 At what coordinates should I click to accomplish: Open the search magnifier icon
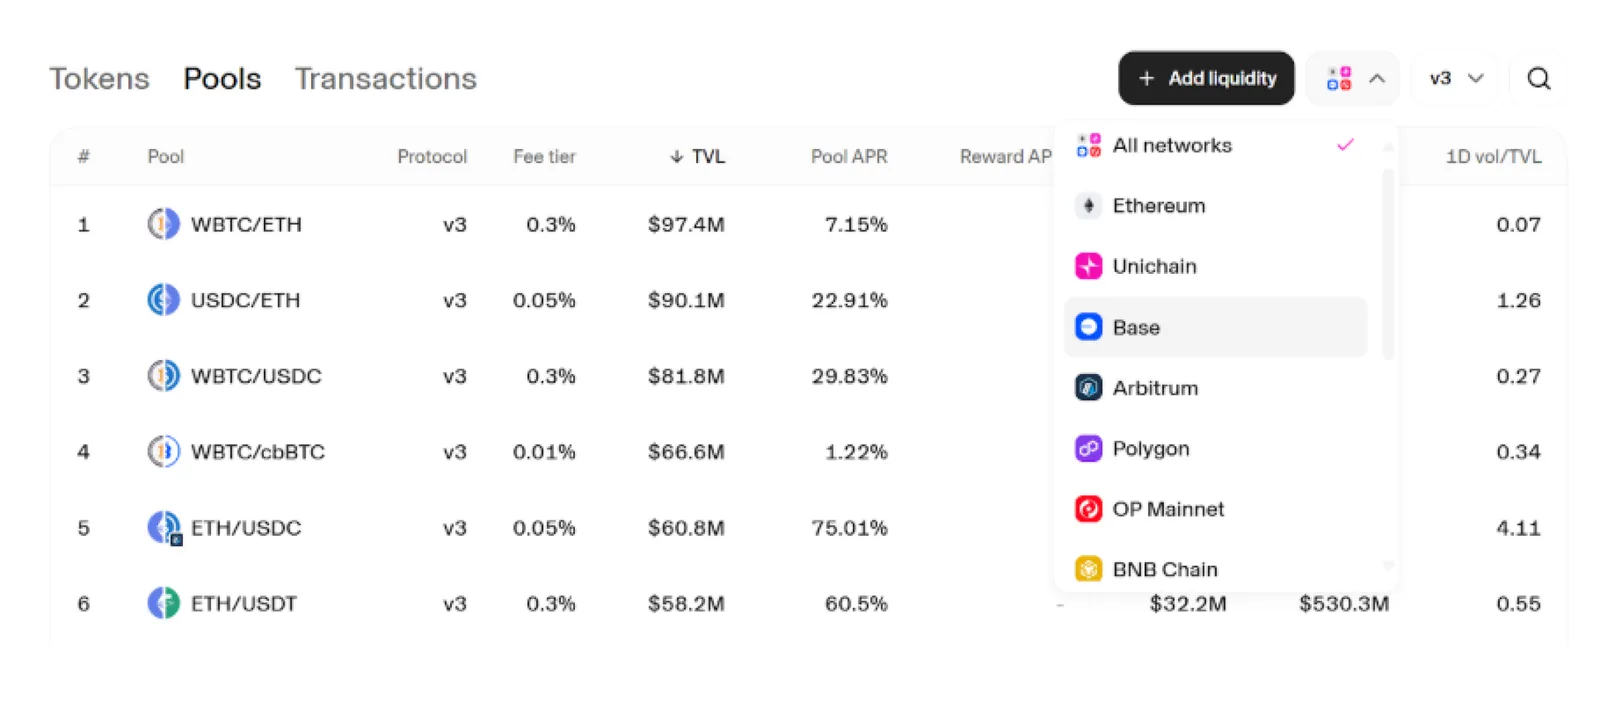tap(1538, 78)
